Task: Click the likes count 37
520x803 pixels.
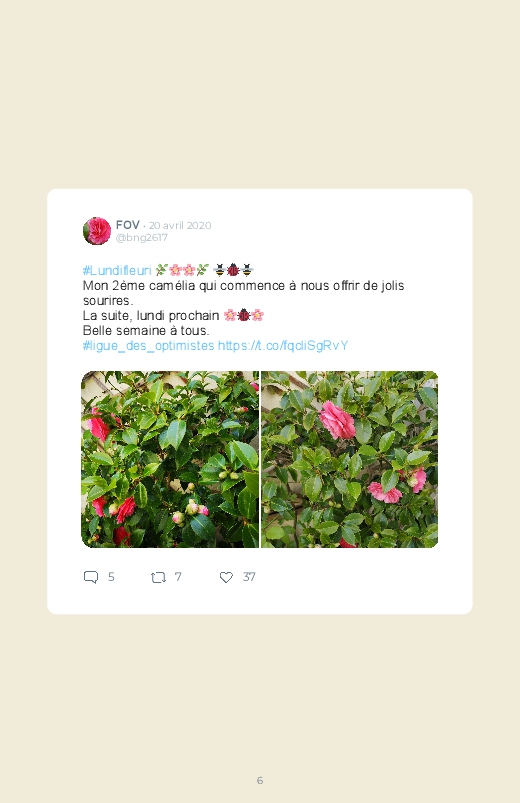Action: [249, 577]
